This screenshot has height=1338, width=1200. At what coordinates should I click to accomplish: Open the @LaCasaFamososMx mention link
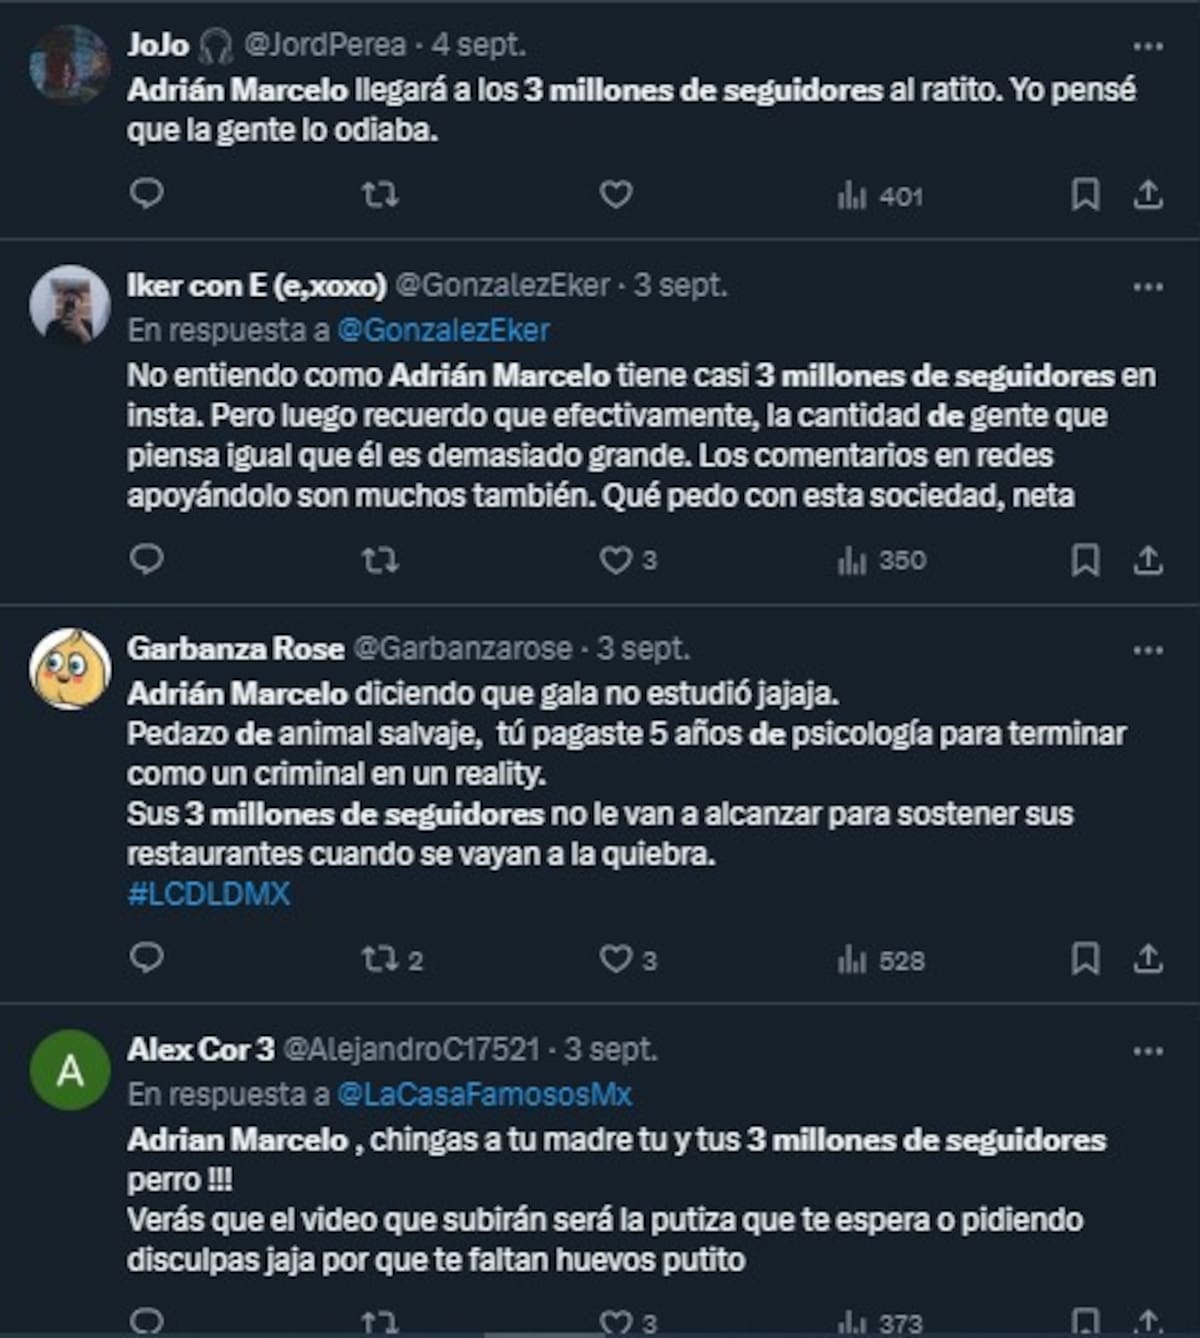[484, 1094]
